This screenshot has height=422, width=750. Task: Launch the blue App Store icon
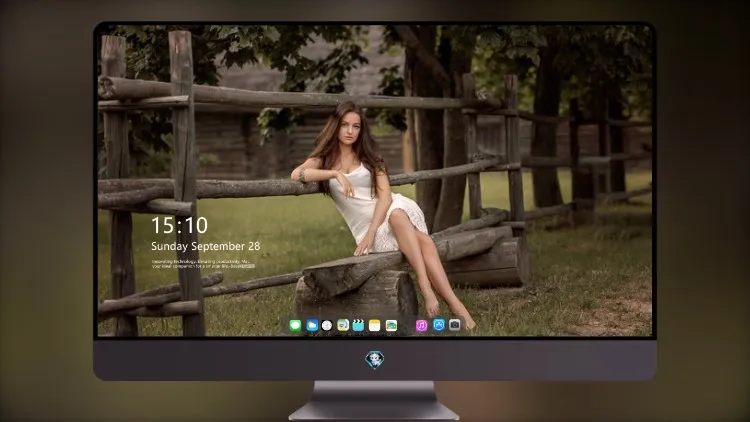pyautogui.click(x=439, y=325)
